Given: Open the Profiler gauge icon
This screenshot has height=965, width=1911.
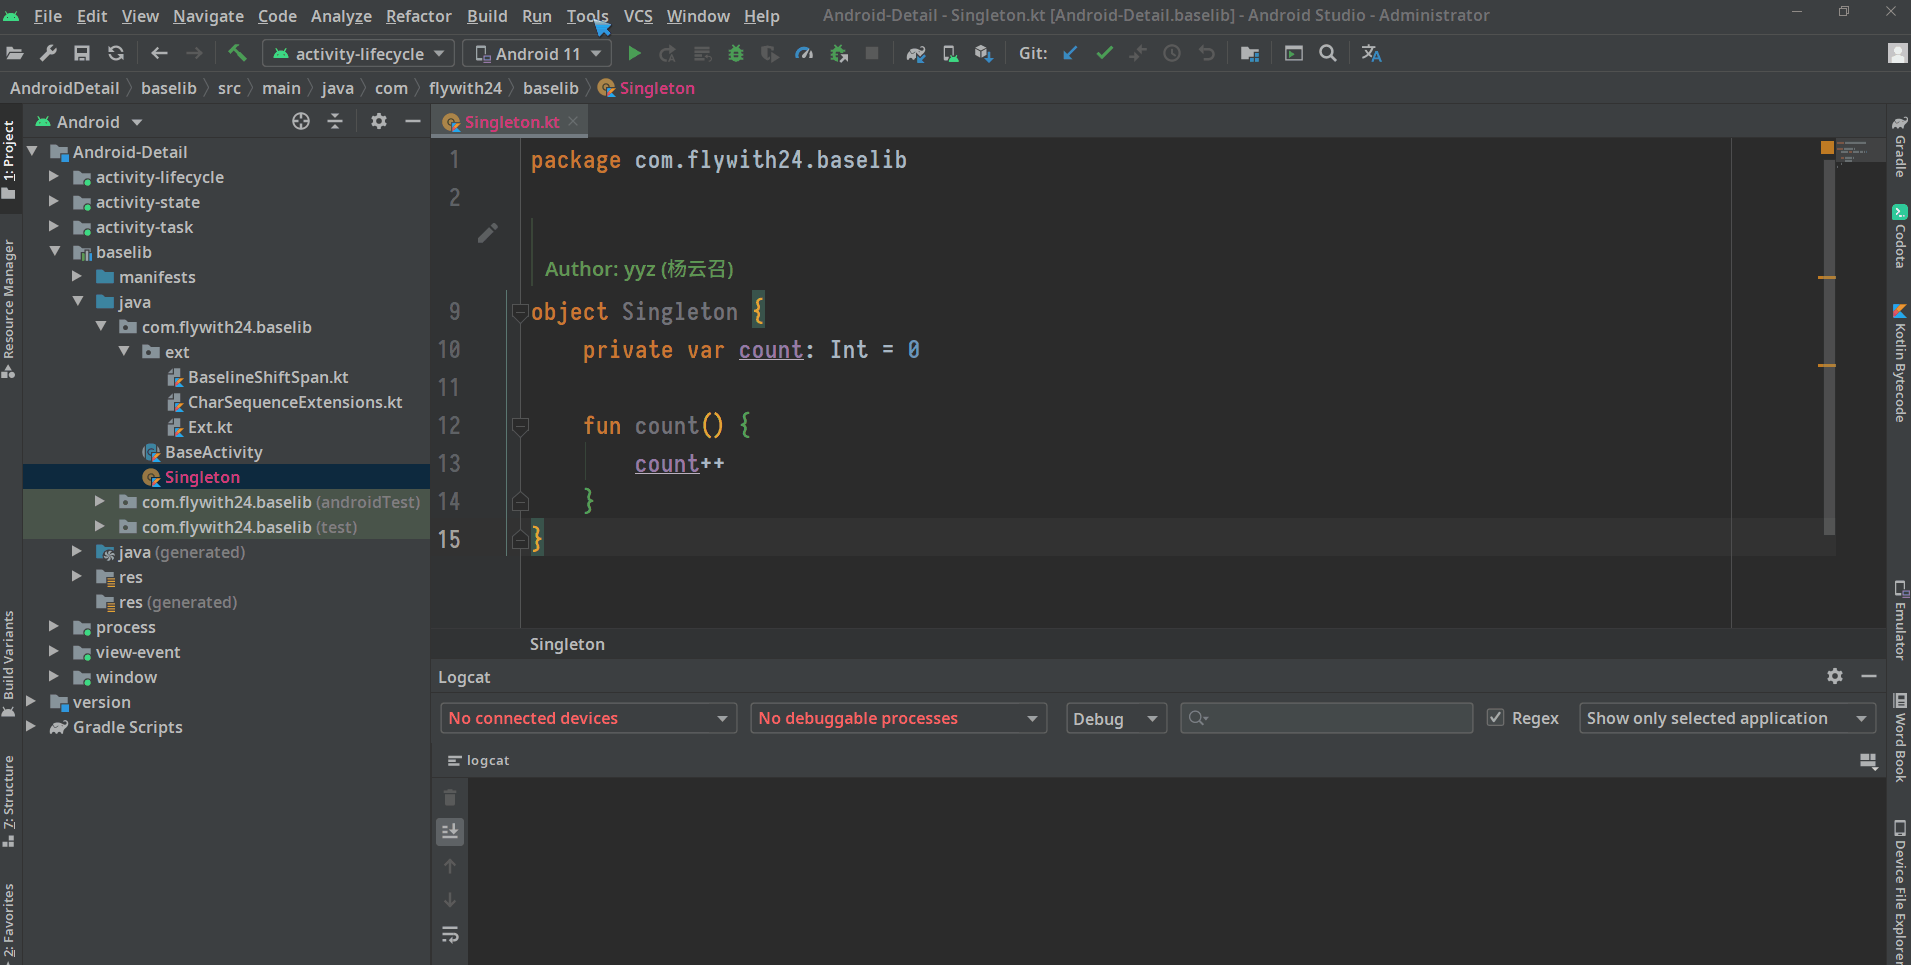Looking at the screenshot, I should (804, 54).
